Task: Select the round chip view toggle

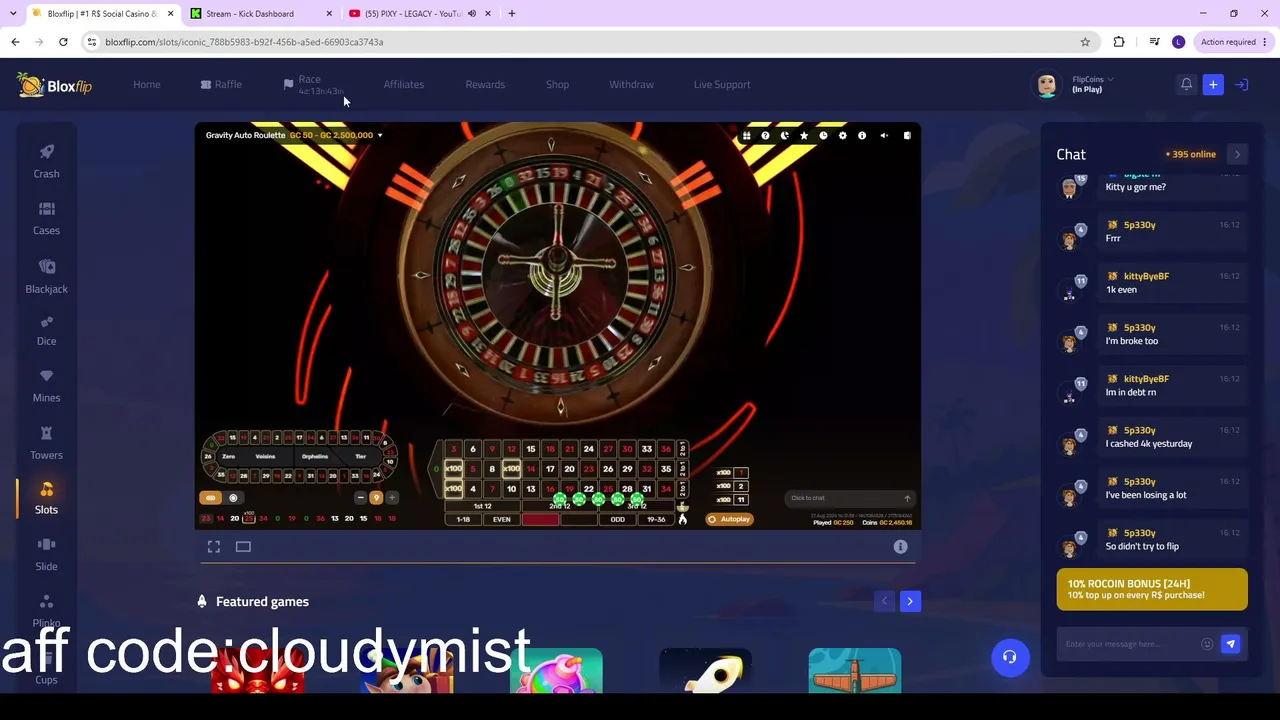Action: (x=233, y=498)
